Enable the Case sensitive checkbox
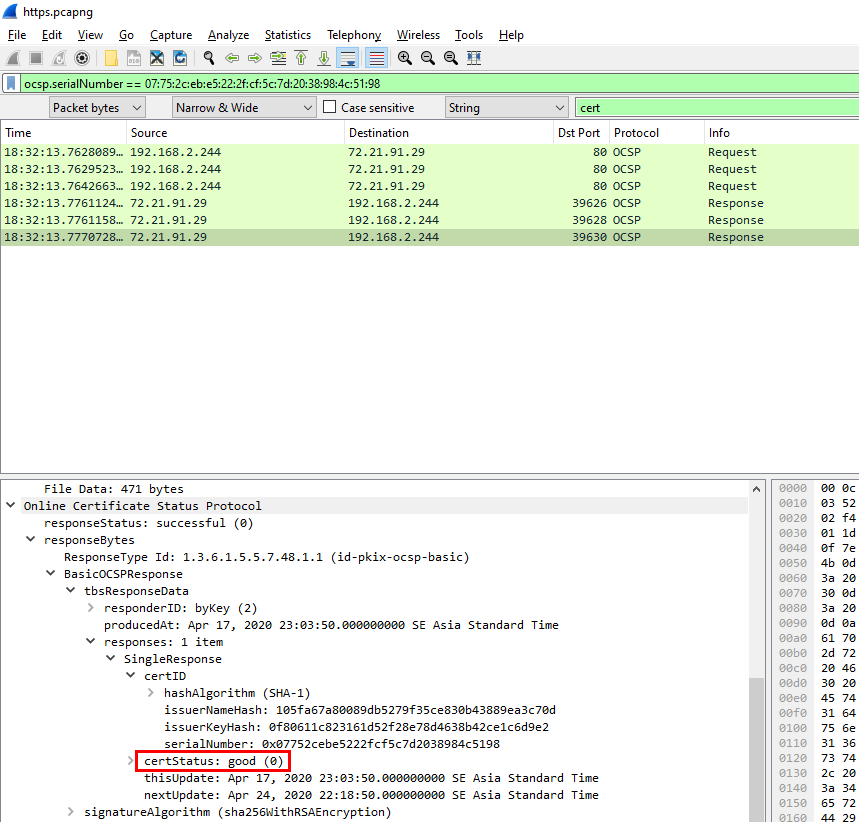This screenshot has height=822, width=859. click(330, 108)
